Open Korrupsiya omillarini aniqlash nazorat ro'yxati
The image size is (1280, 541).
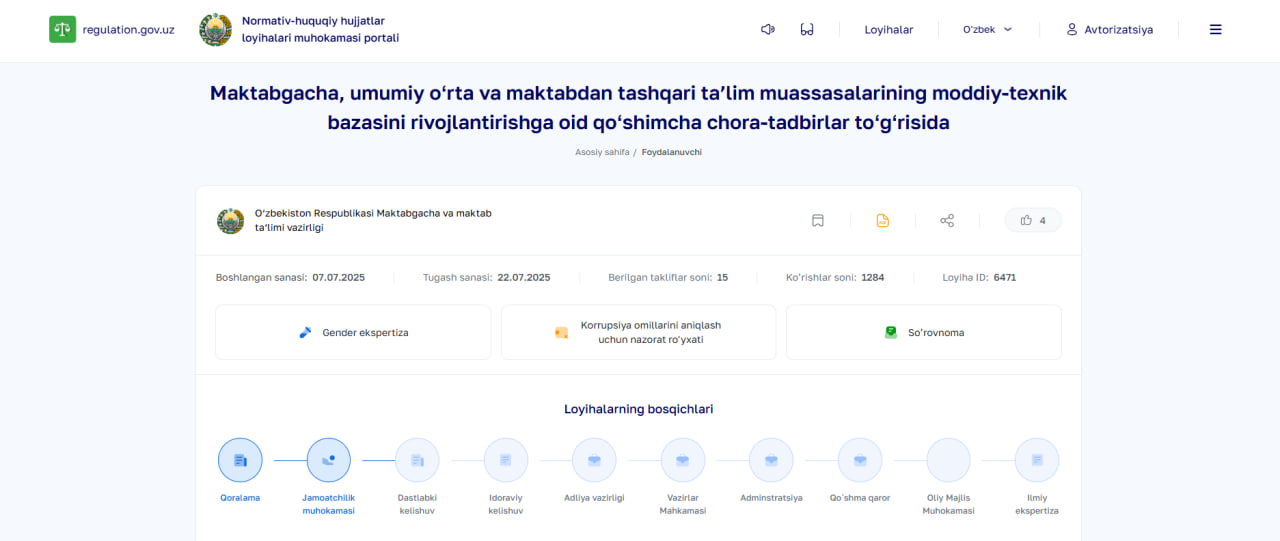[x=639, y=332]
